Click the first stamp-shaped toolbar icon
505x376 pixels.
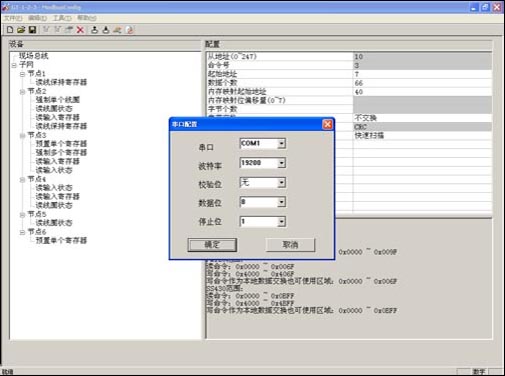pyautogui.click(x=95, y=30)
